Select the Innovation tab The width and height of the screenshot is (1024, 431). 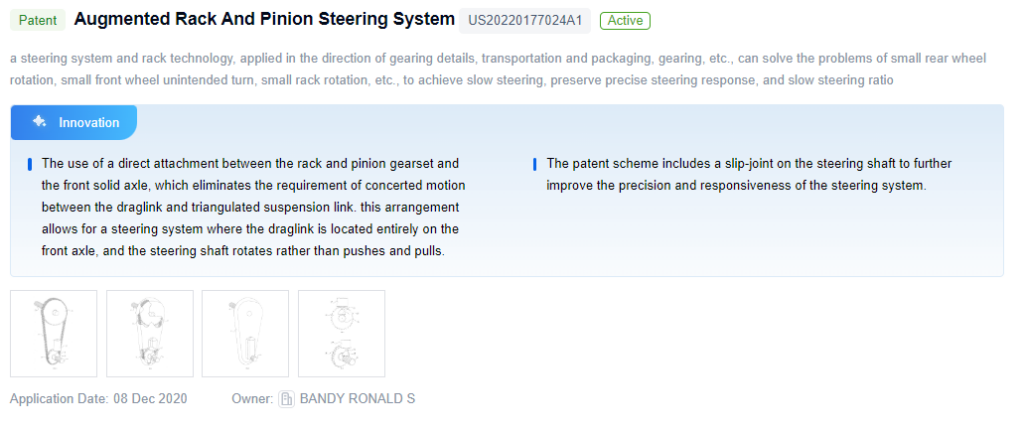[x=74, y=122]
